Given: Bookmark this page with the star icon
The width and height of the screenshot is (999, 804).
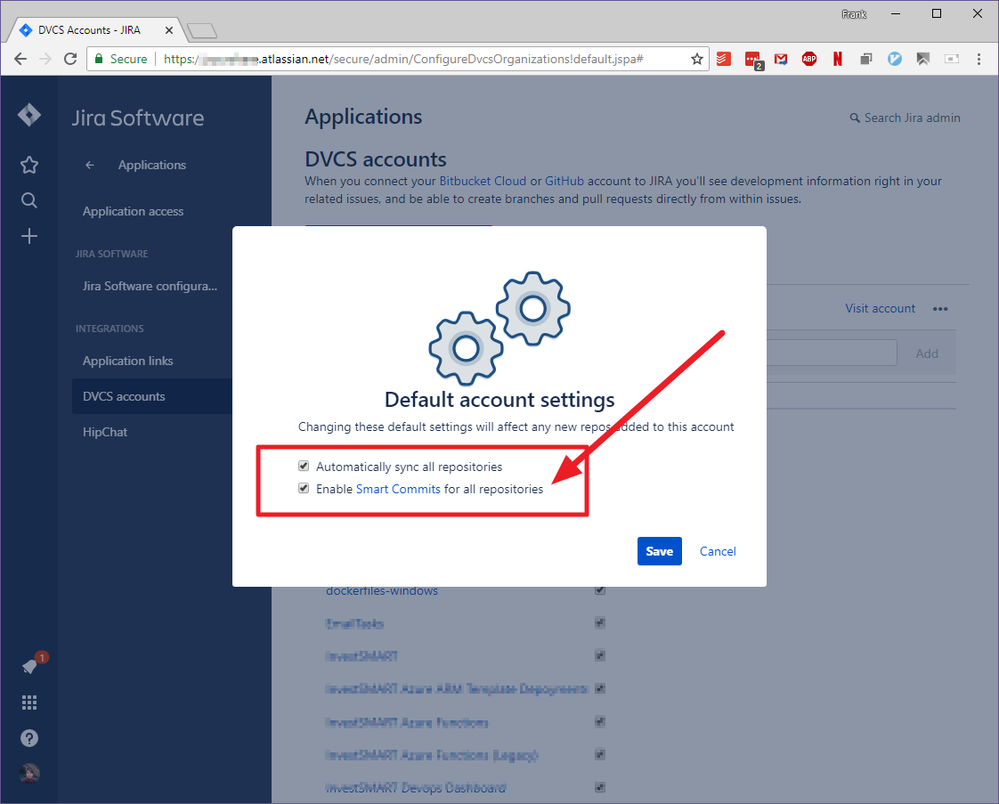Looking at the screenshot, I should [697, 59].
